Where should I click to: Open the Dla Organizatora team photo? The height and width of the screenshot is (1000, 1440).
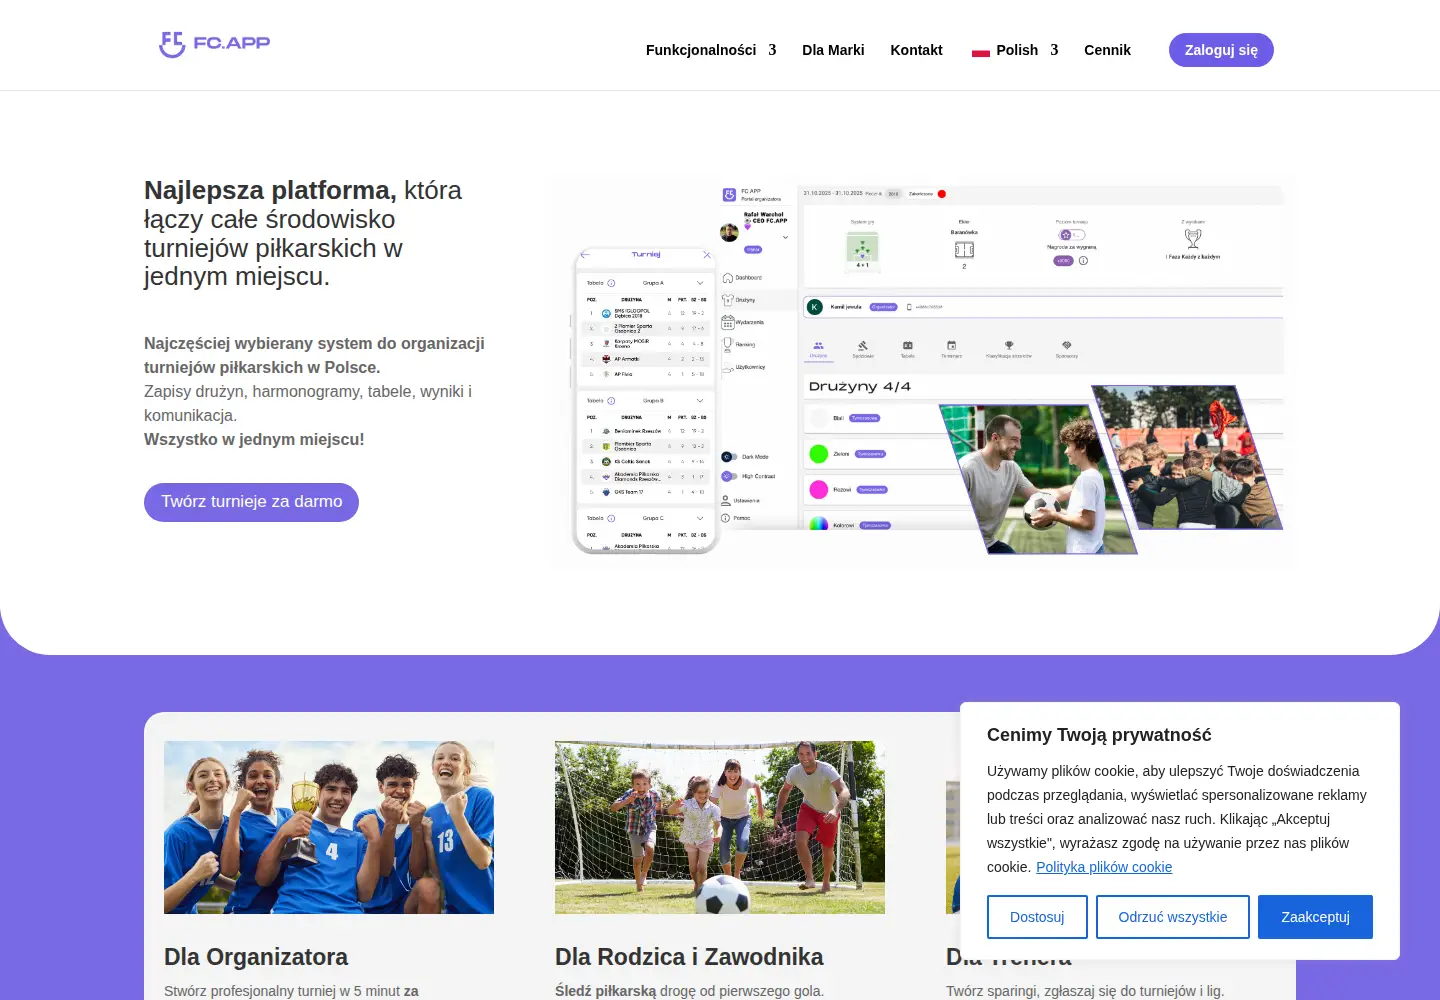(x=329, y=827)
